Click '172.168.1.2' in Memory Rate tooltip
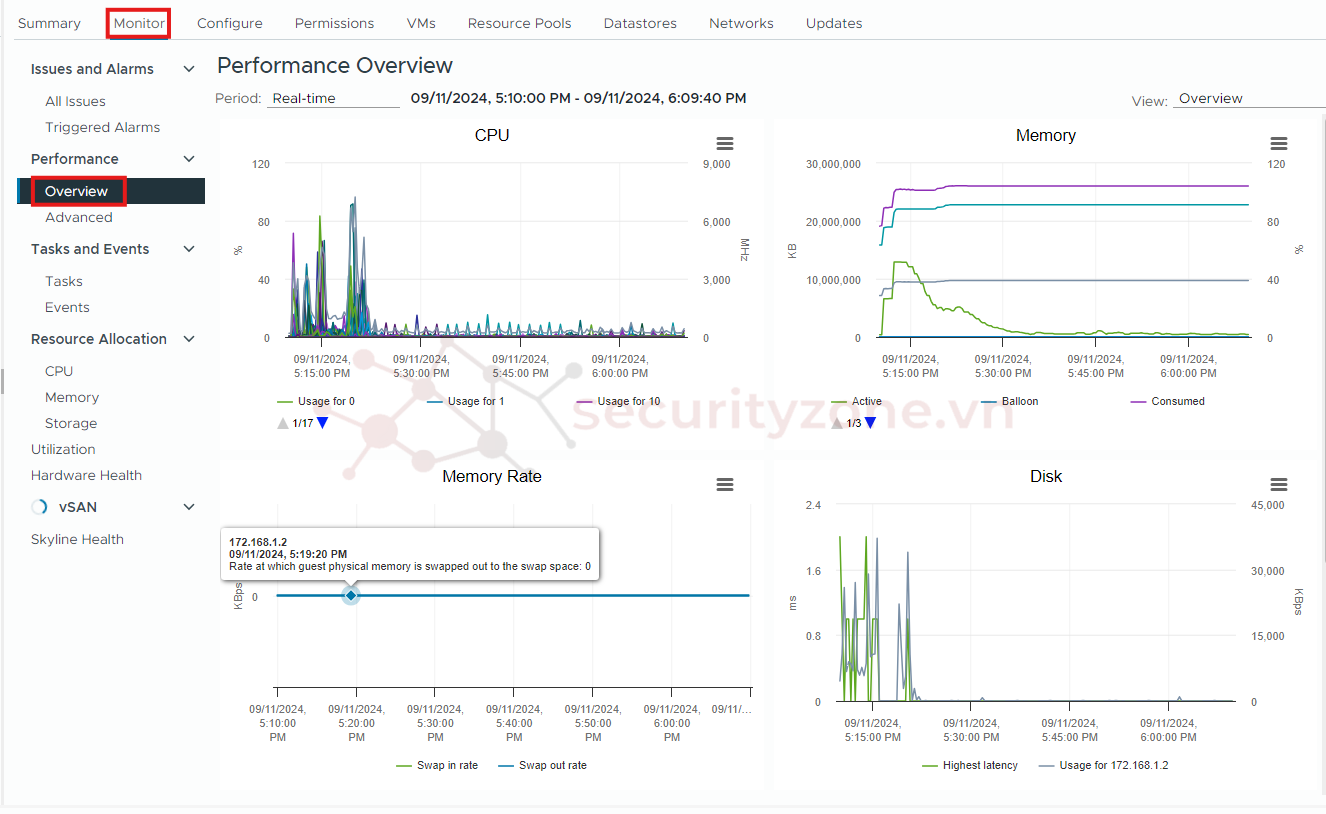This screenshot has height=814, width=1326. [x=258, y=542]
